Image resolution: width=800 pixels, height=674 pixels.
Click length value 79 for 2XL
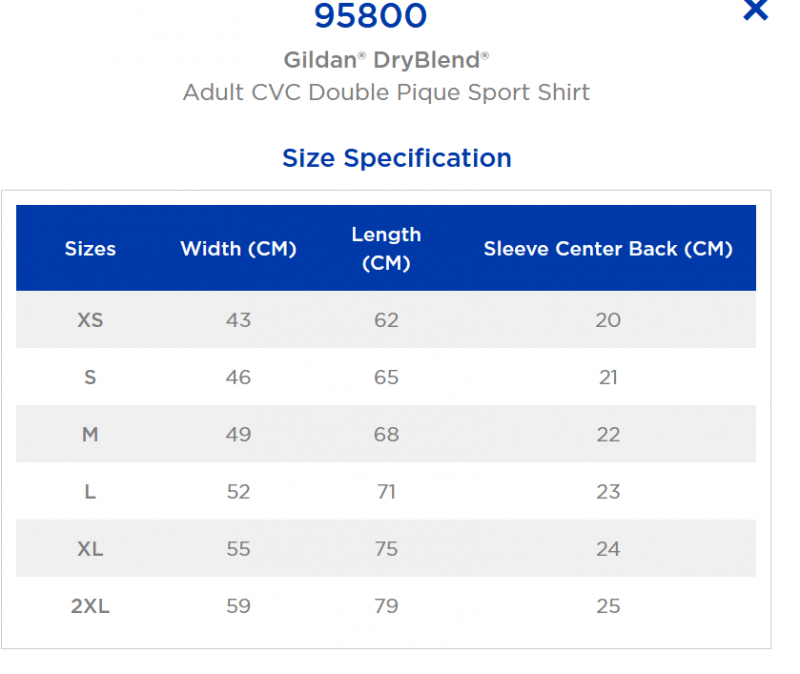(x=386, y=606)
